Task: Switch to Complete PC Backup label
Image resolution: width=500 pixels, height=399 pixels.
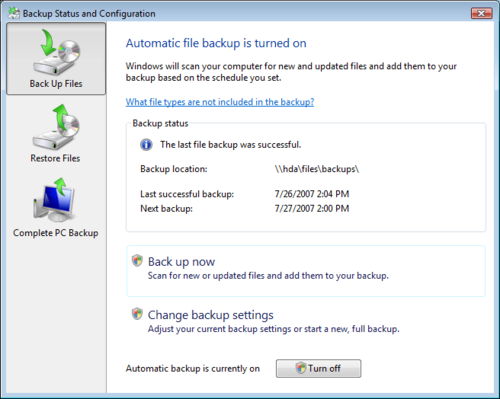Action: coord(56,233)
